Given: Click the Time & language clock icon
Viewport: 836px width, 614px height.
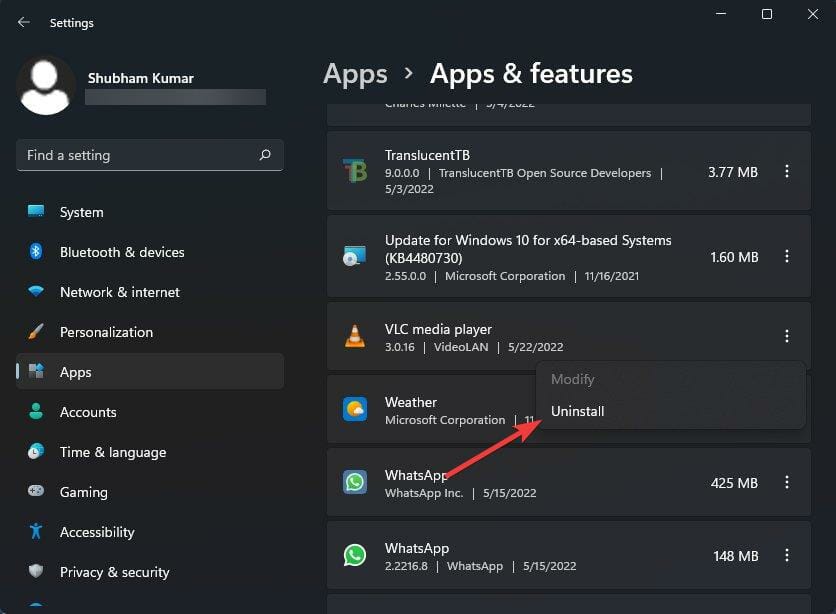Looking at the screenshot, I should (x=36, y=451).
